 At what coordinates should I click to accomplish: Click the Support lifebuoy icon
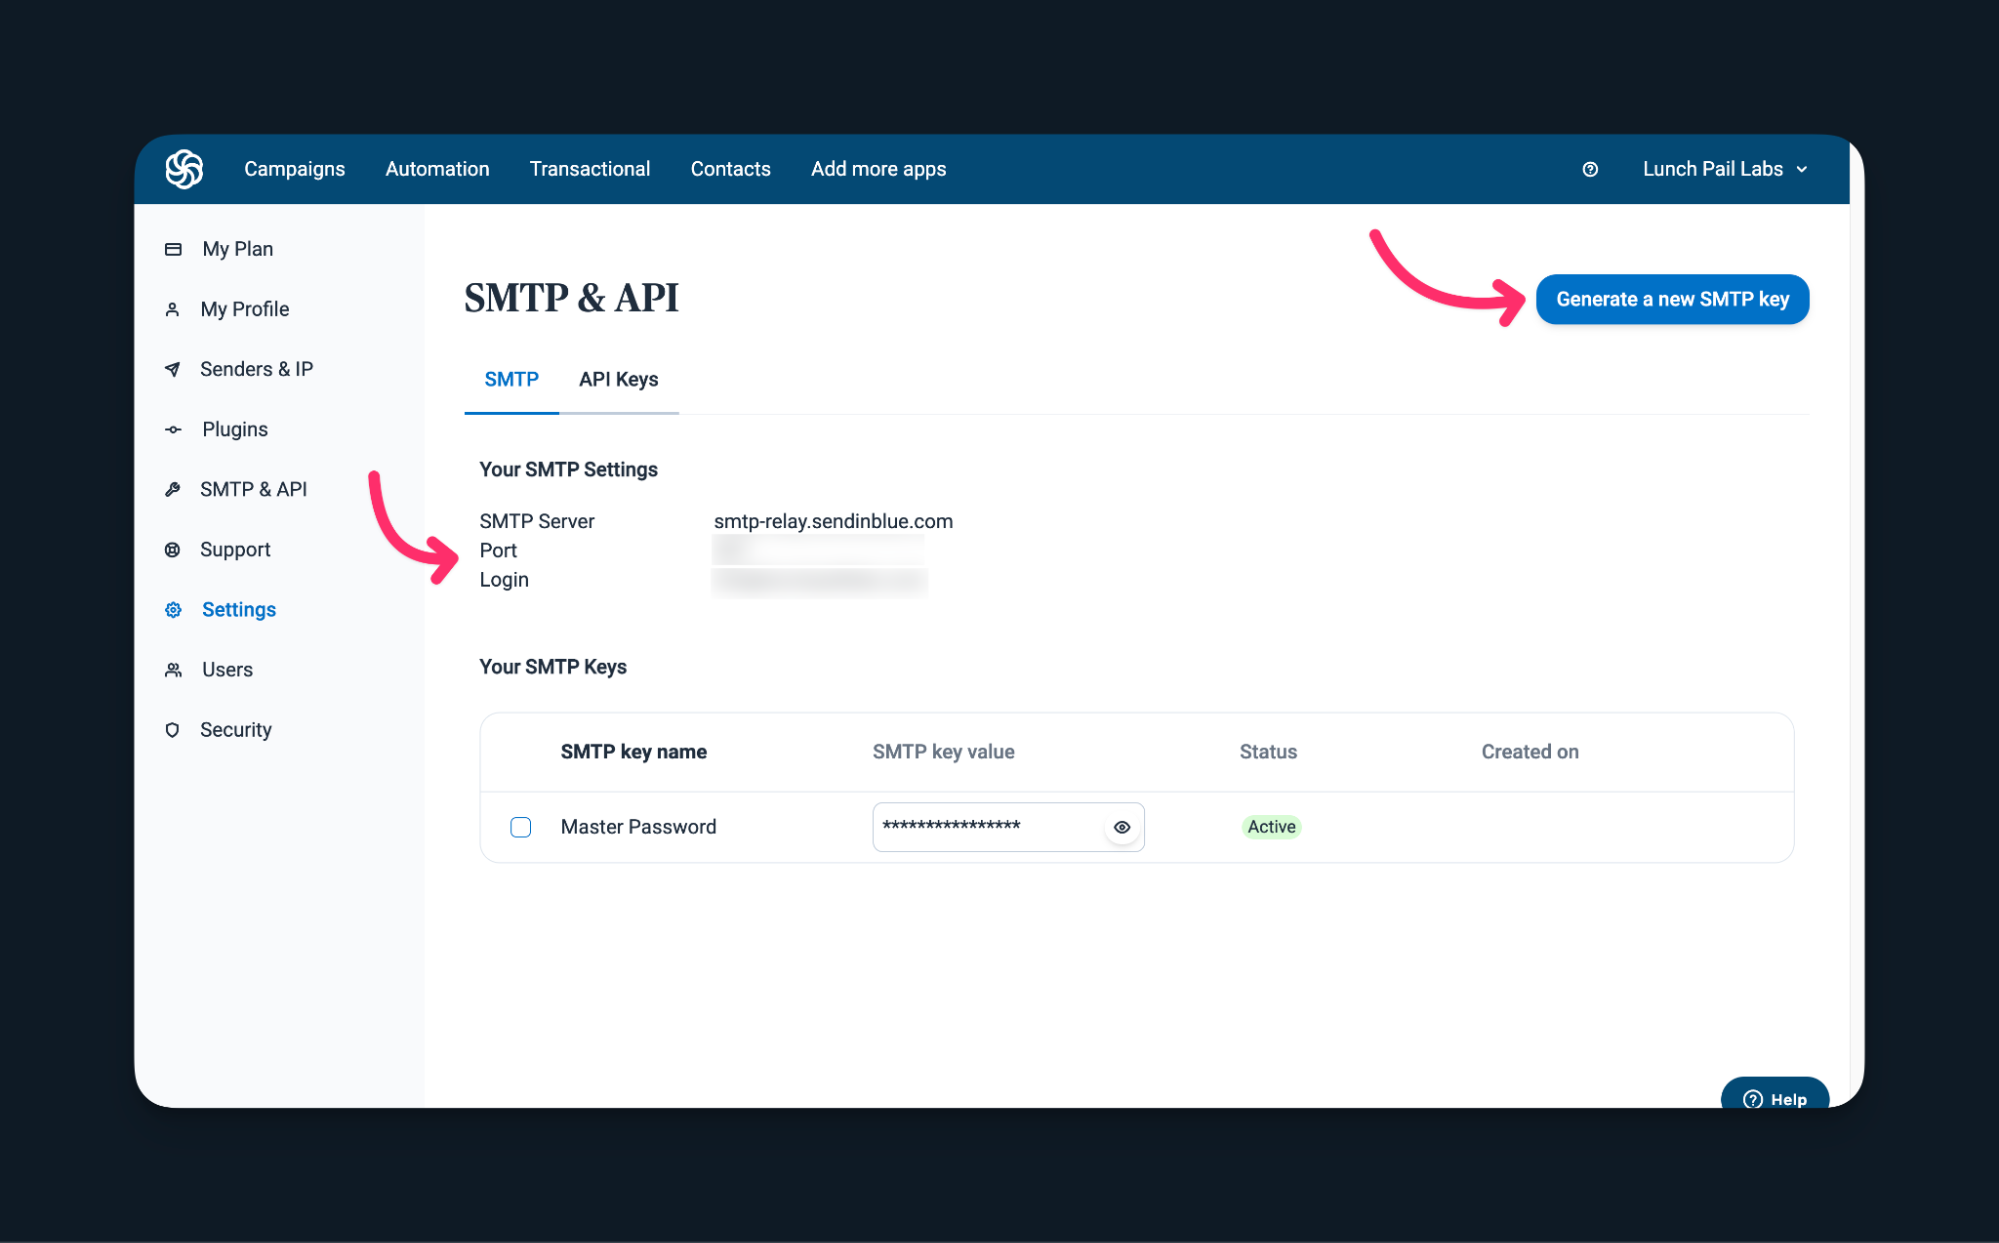point(172,549)
